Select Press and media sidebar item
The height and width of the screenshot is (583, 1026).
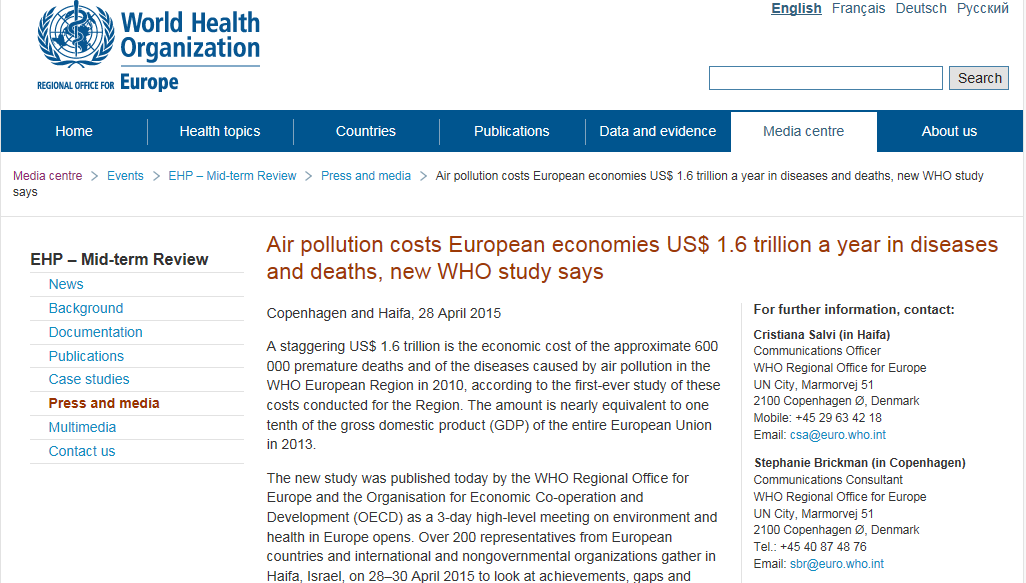pos(104,403)
